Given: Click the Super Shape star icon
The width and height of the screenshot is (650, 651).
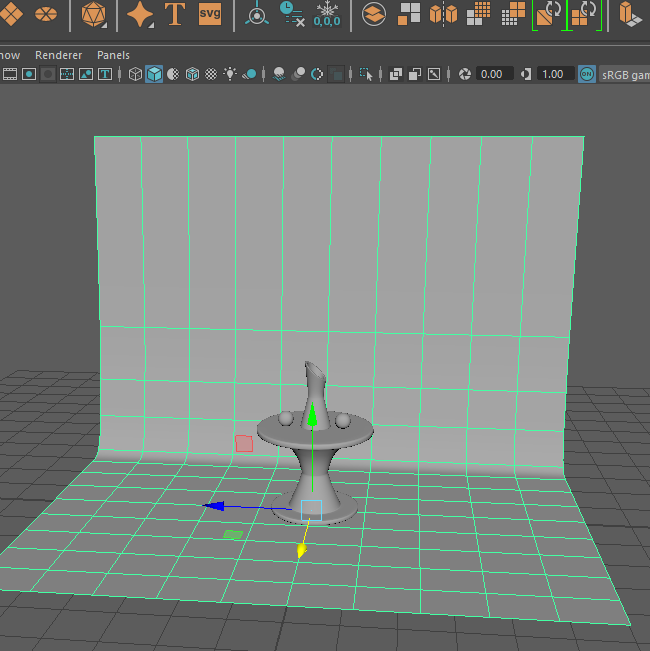Looking at the screenshot, I should 140,14.
